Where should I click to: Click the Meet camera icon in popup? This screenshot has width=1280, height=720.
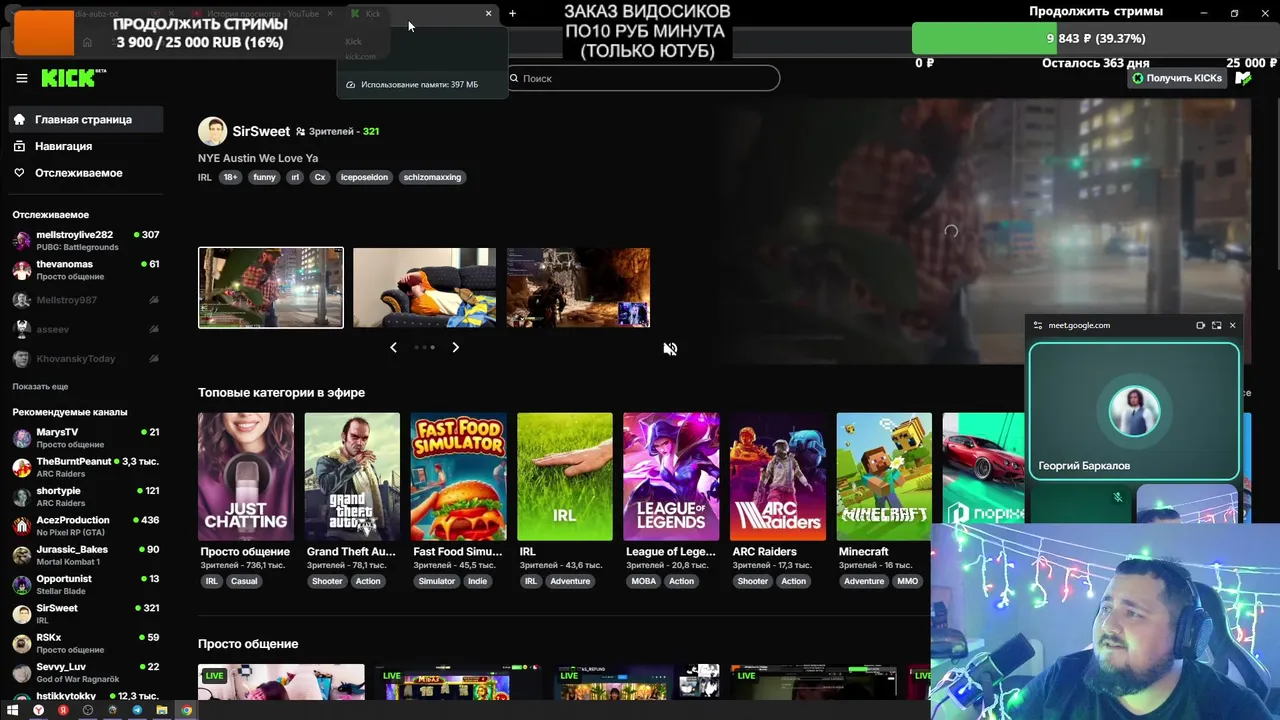point(1200,325)
